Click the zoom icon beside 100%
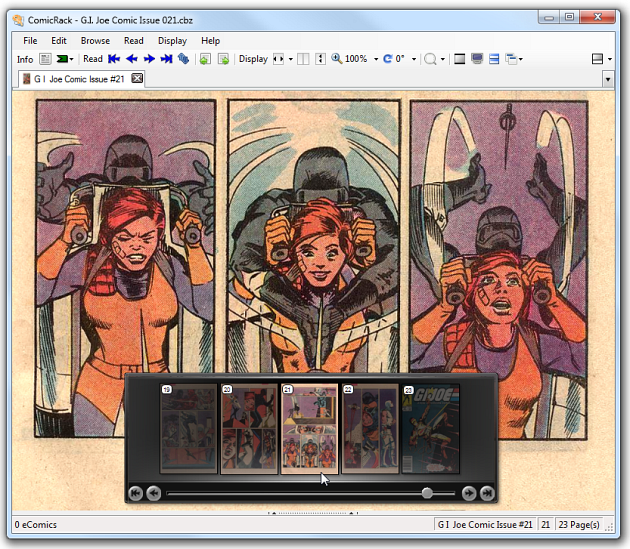This screenshot has width=630, height=549. 337,59
